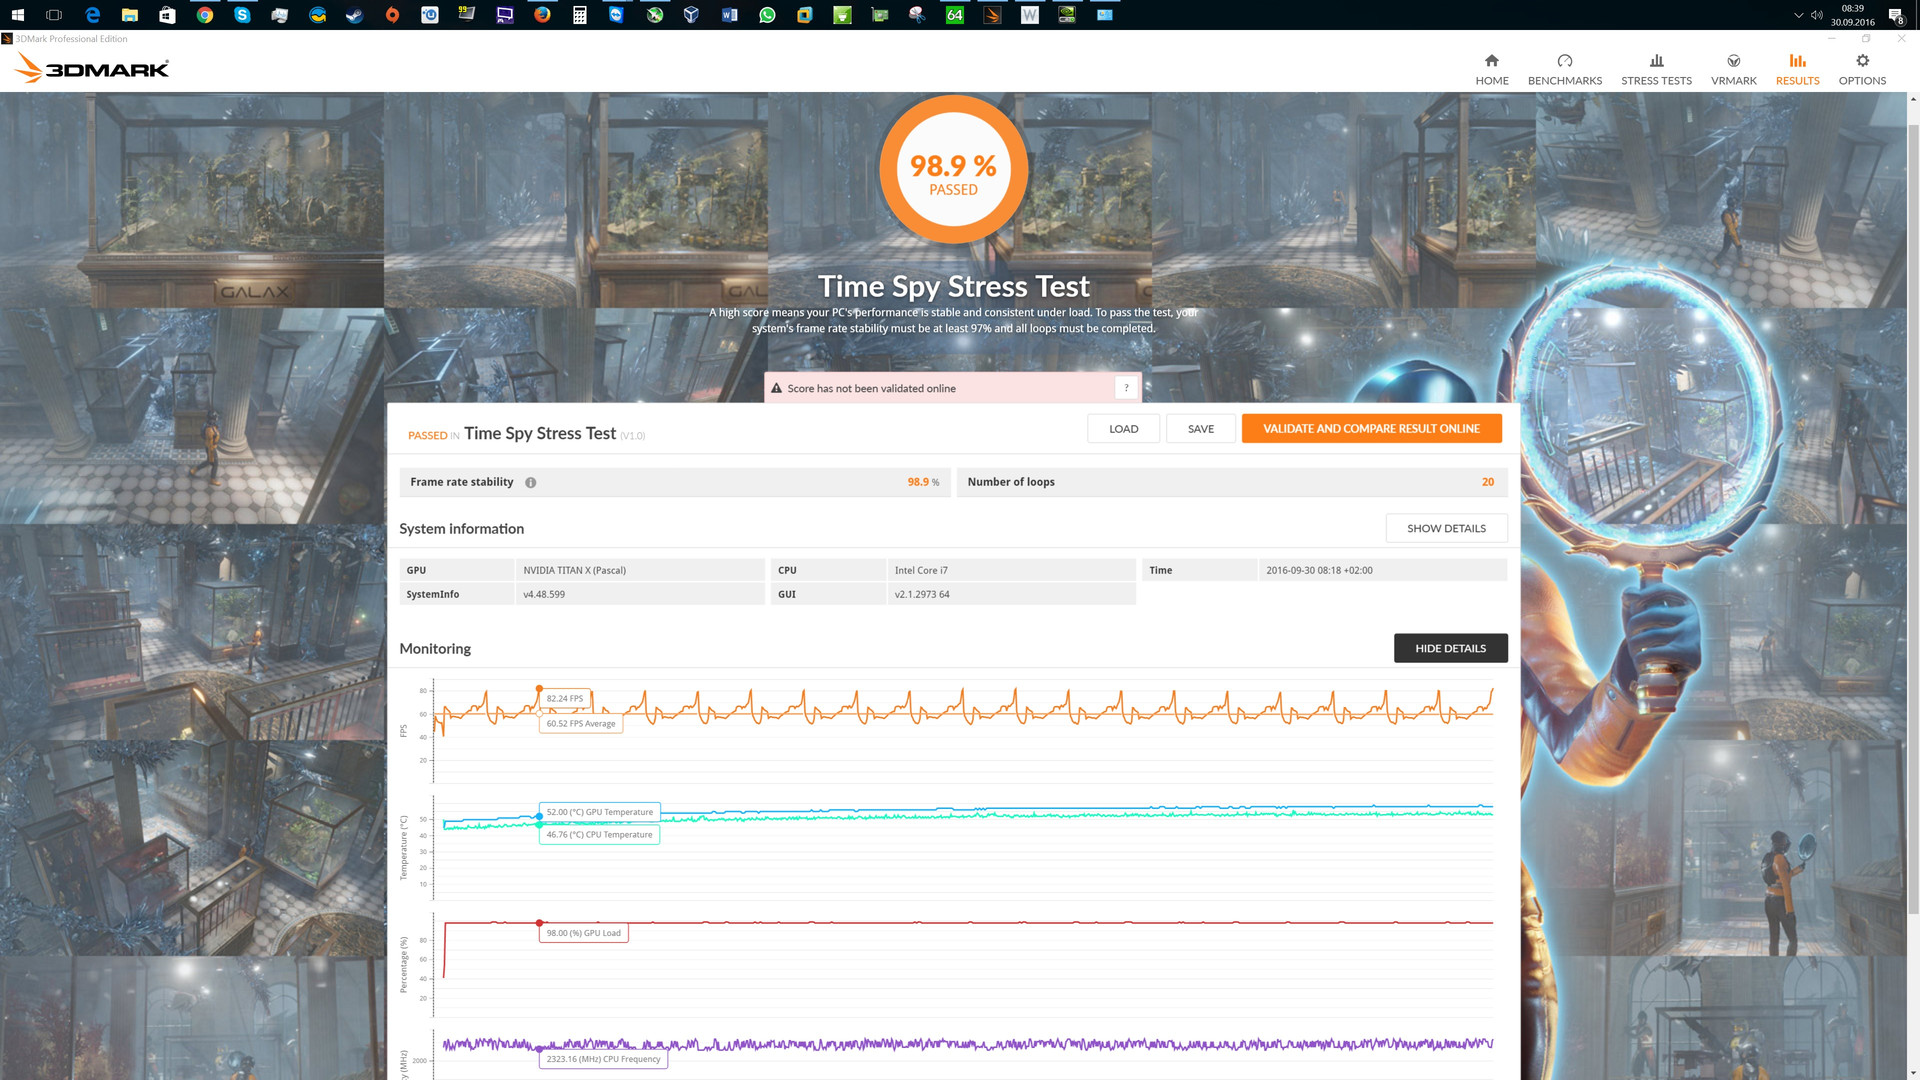Viewport: 1920px width, 1080px height.
Task: Open Microsoft Word from the taskbar
Action: 729,15
